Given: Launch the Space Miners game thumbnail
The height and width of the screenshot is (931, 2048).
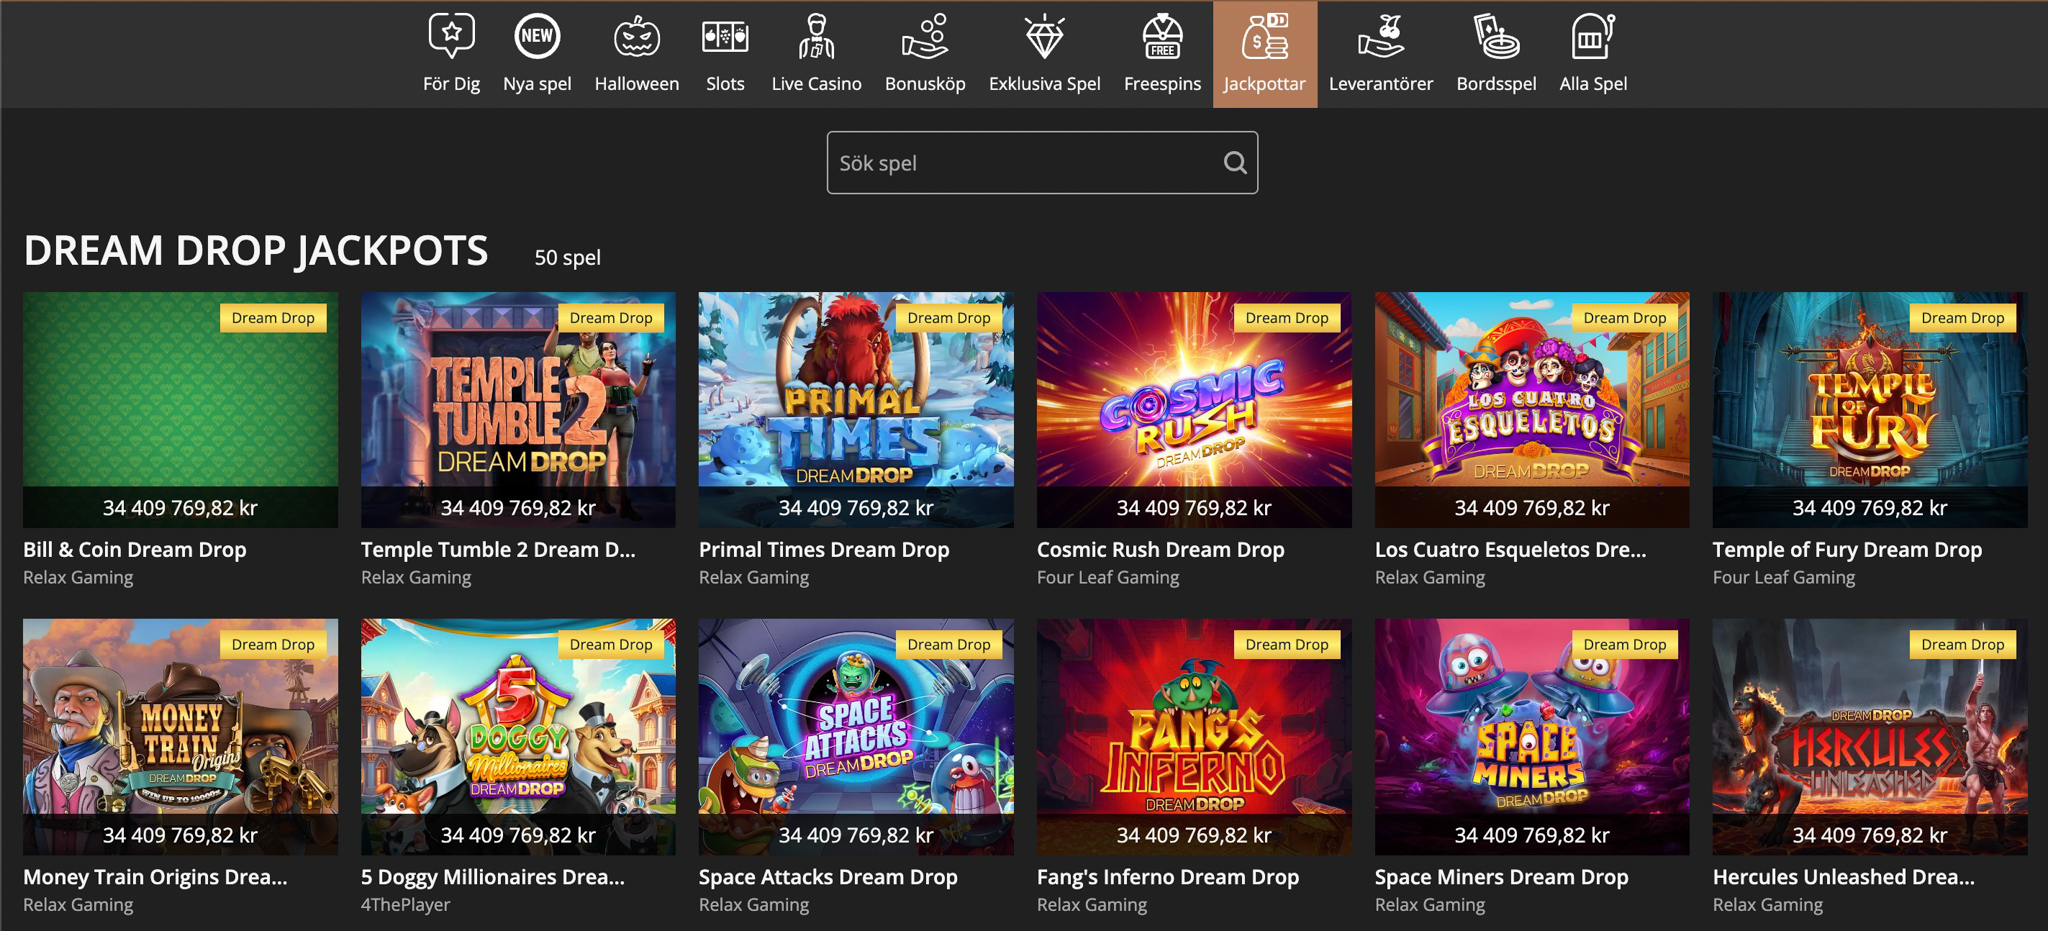Looking at the screenshot, I should pyautogui.click(x=1532, y=736).
